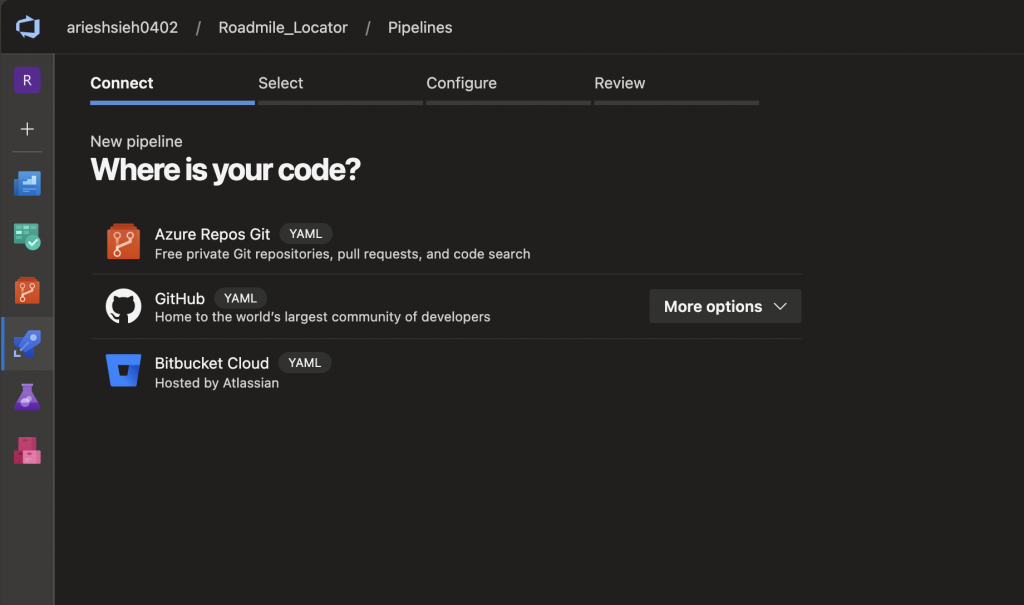
Task: Open Boards icon in sidebar
Action: 27,237
